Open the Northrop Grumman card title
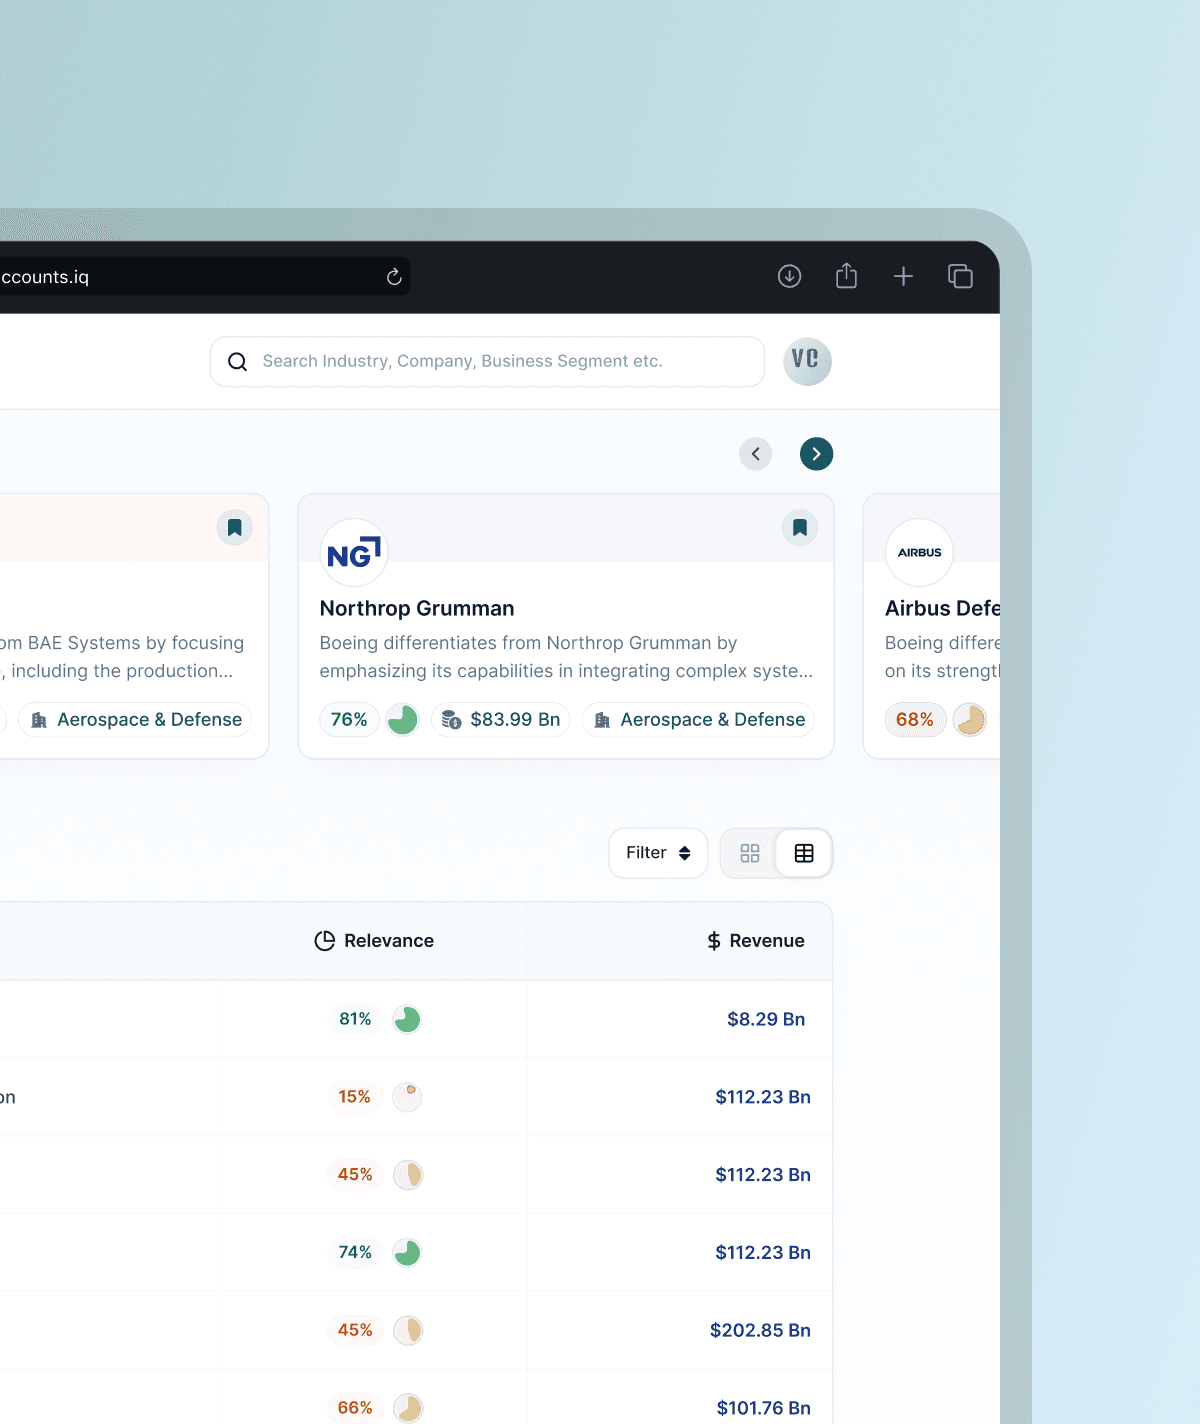The height and width of the screenshot is (1424, 1200). 417,608
